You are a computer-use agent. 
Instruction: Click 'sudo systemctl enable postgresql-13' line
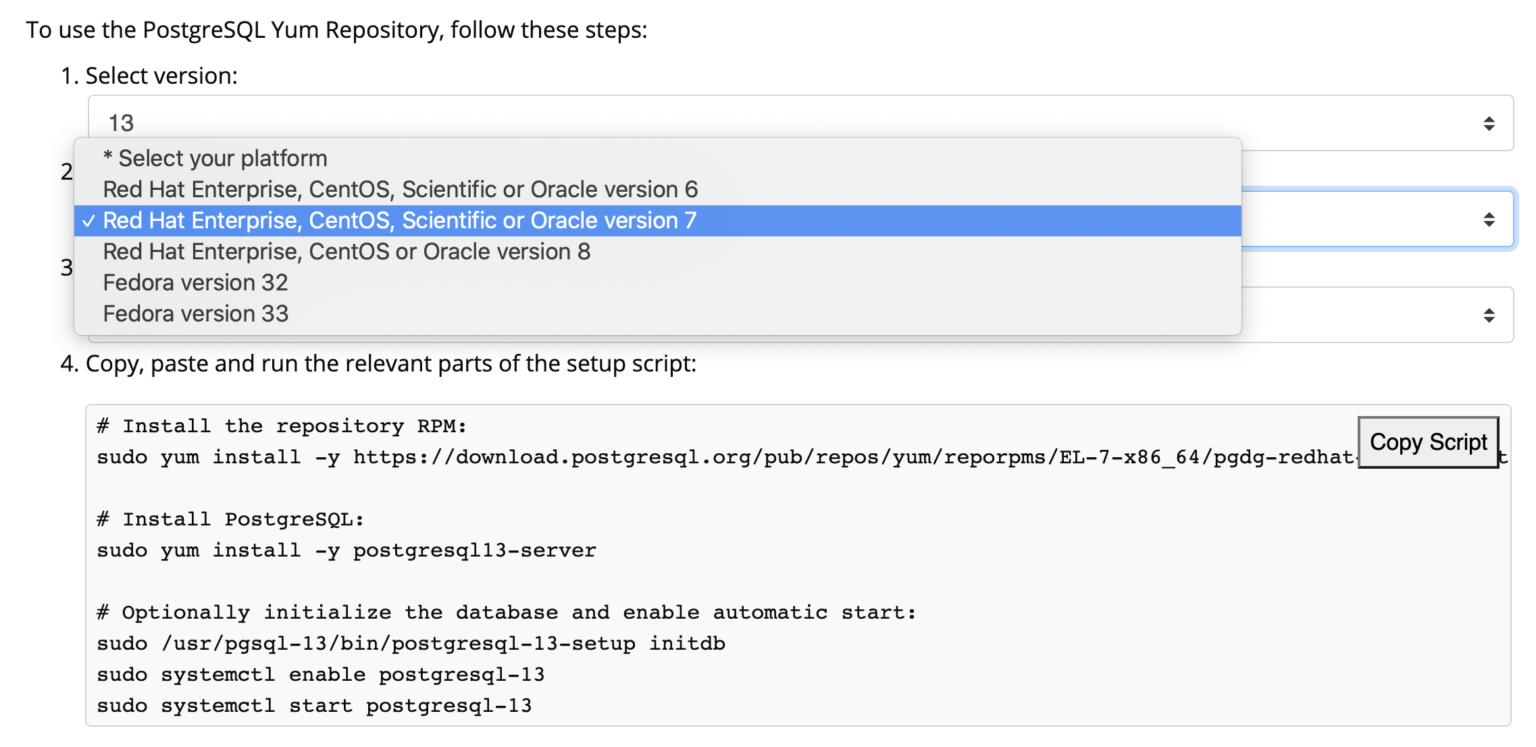(x=321, y=674)
